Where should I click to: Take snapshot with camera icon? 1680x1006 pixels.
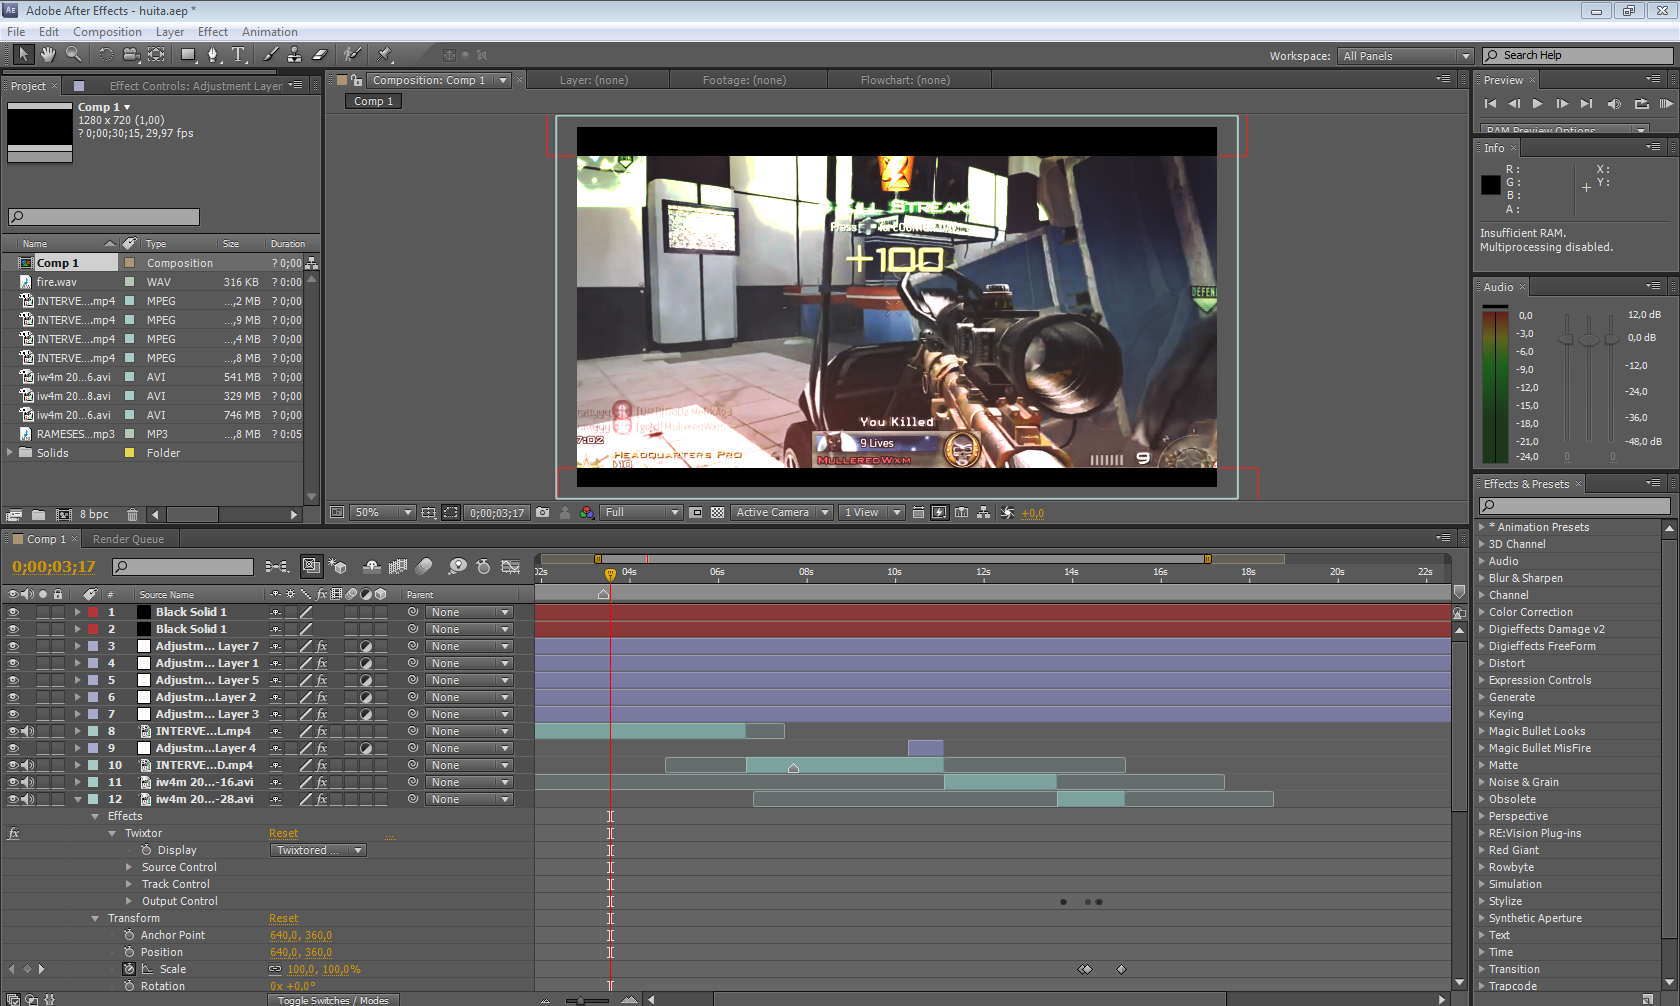542,513
